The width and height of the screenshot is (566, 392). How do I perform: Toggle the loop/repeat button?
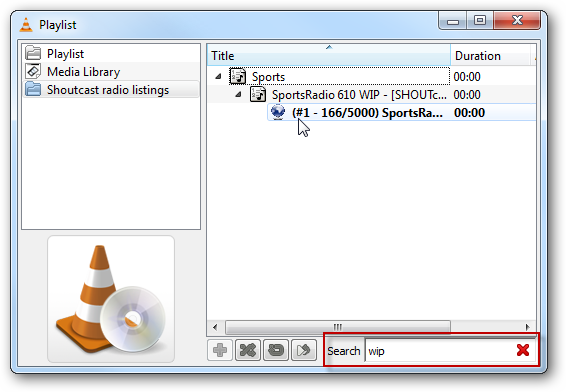(x=276, y=350)
